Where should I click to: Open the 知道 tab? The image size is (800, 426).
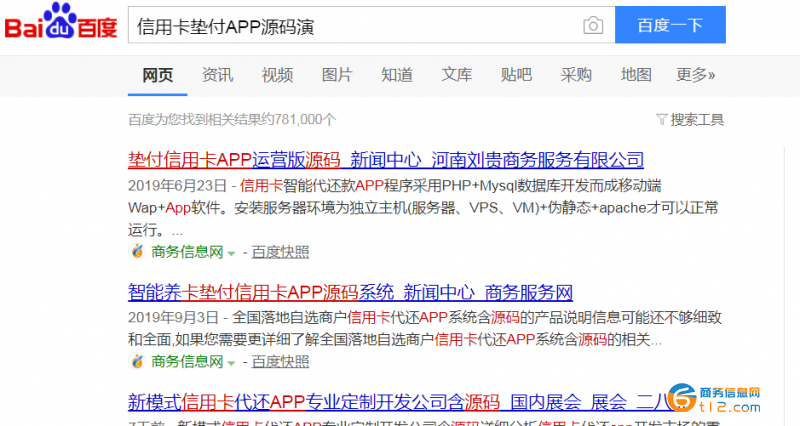(396, 76)
